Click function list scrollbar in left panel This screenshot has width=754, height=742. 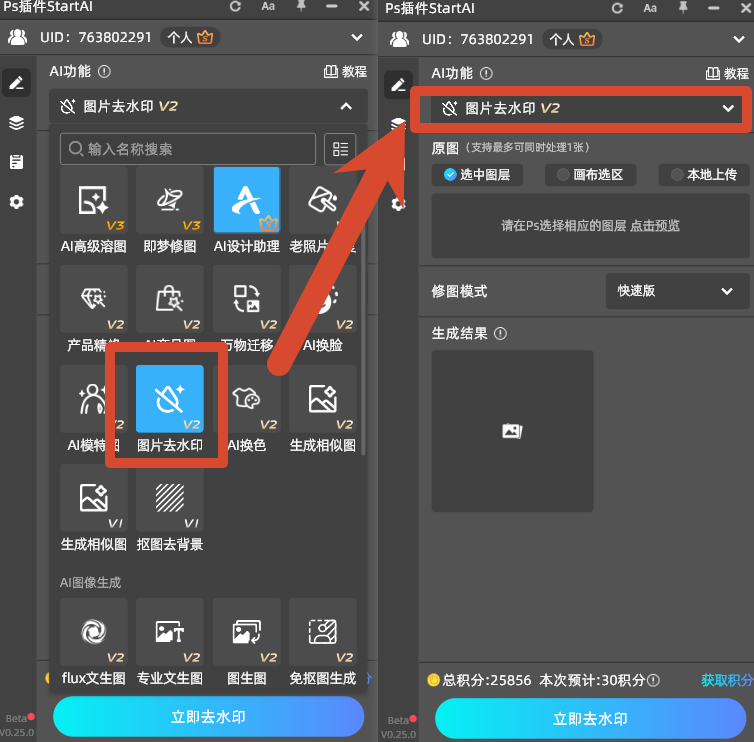point(363,337)
